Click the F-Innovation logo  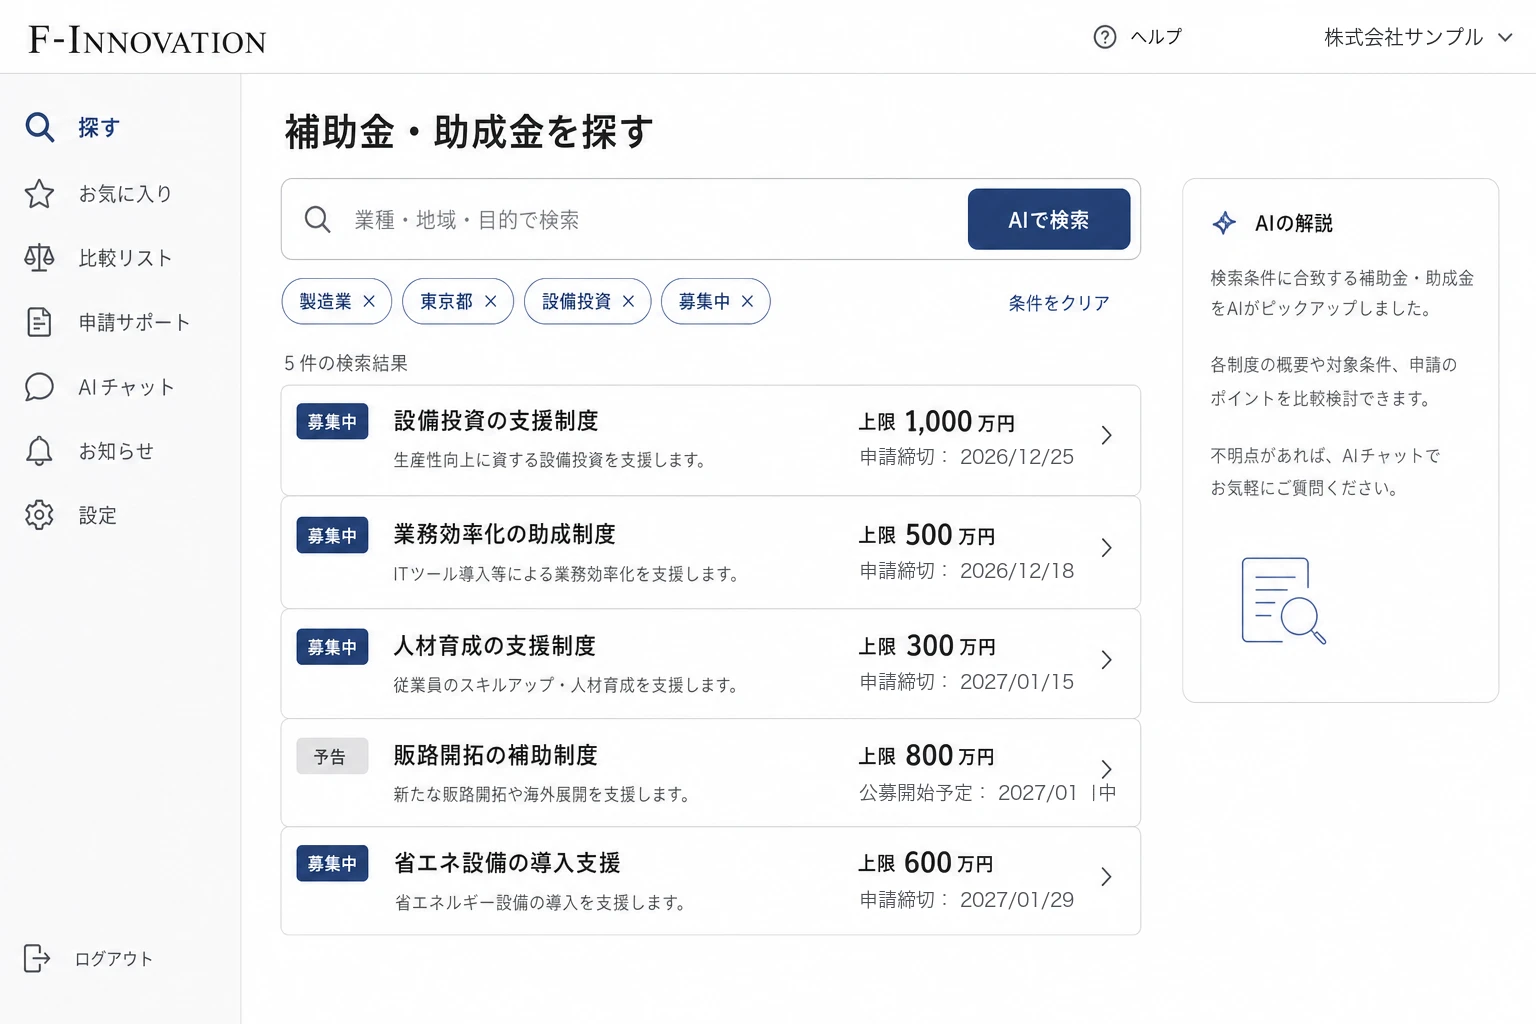(x=147, y=40)
